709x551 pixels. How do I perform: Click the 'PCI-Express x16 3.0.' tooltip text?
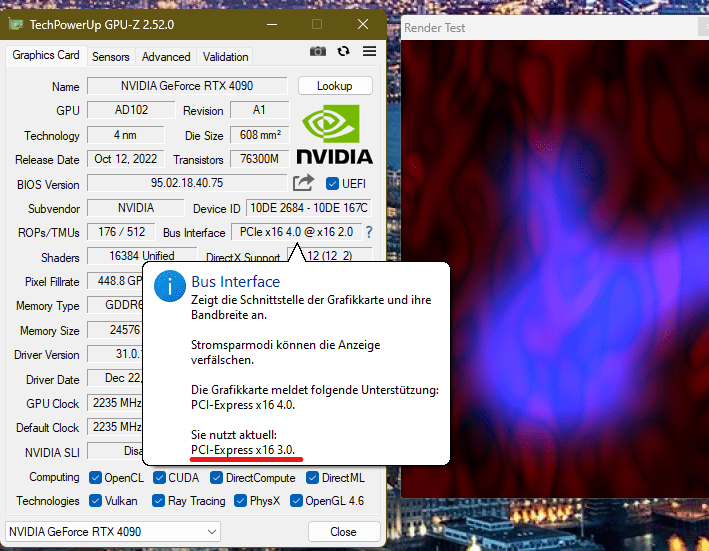click(243, 450)
